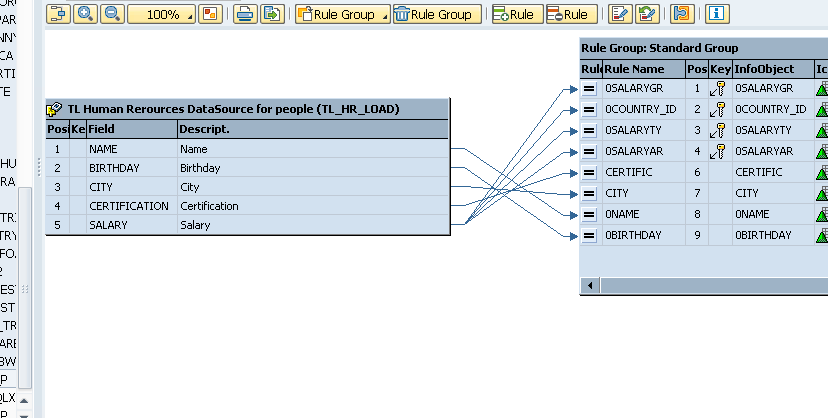The width and height of the screenshot is (828, 418).
Task: Click the TL_HR_LOAD DataSource title bar
Action: (x=248, y=109)
